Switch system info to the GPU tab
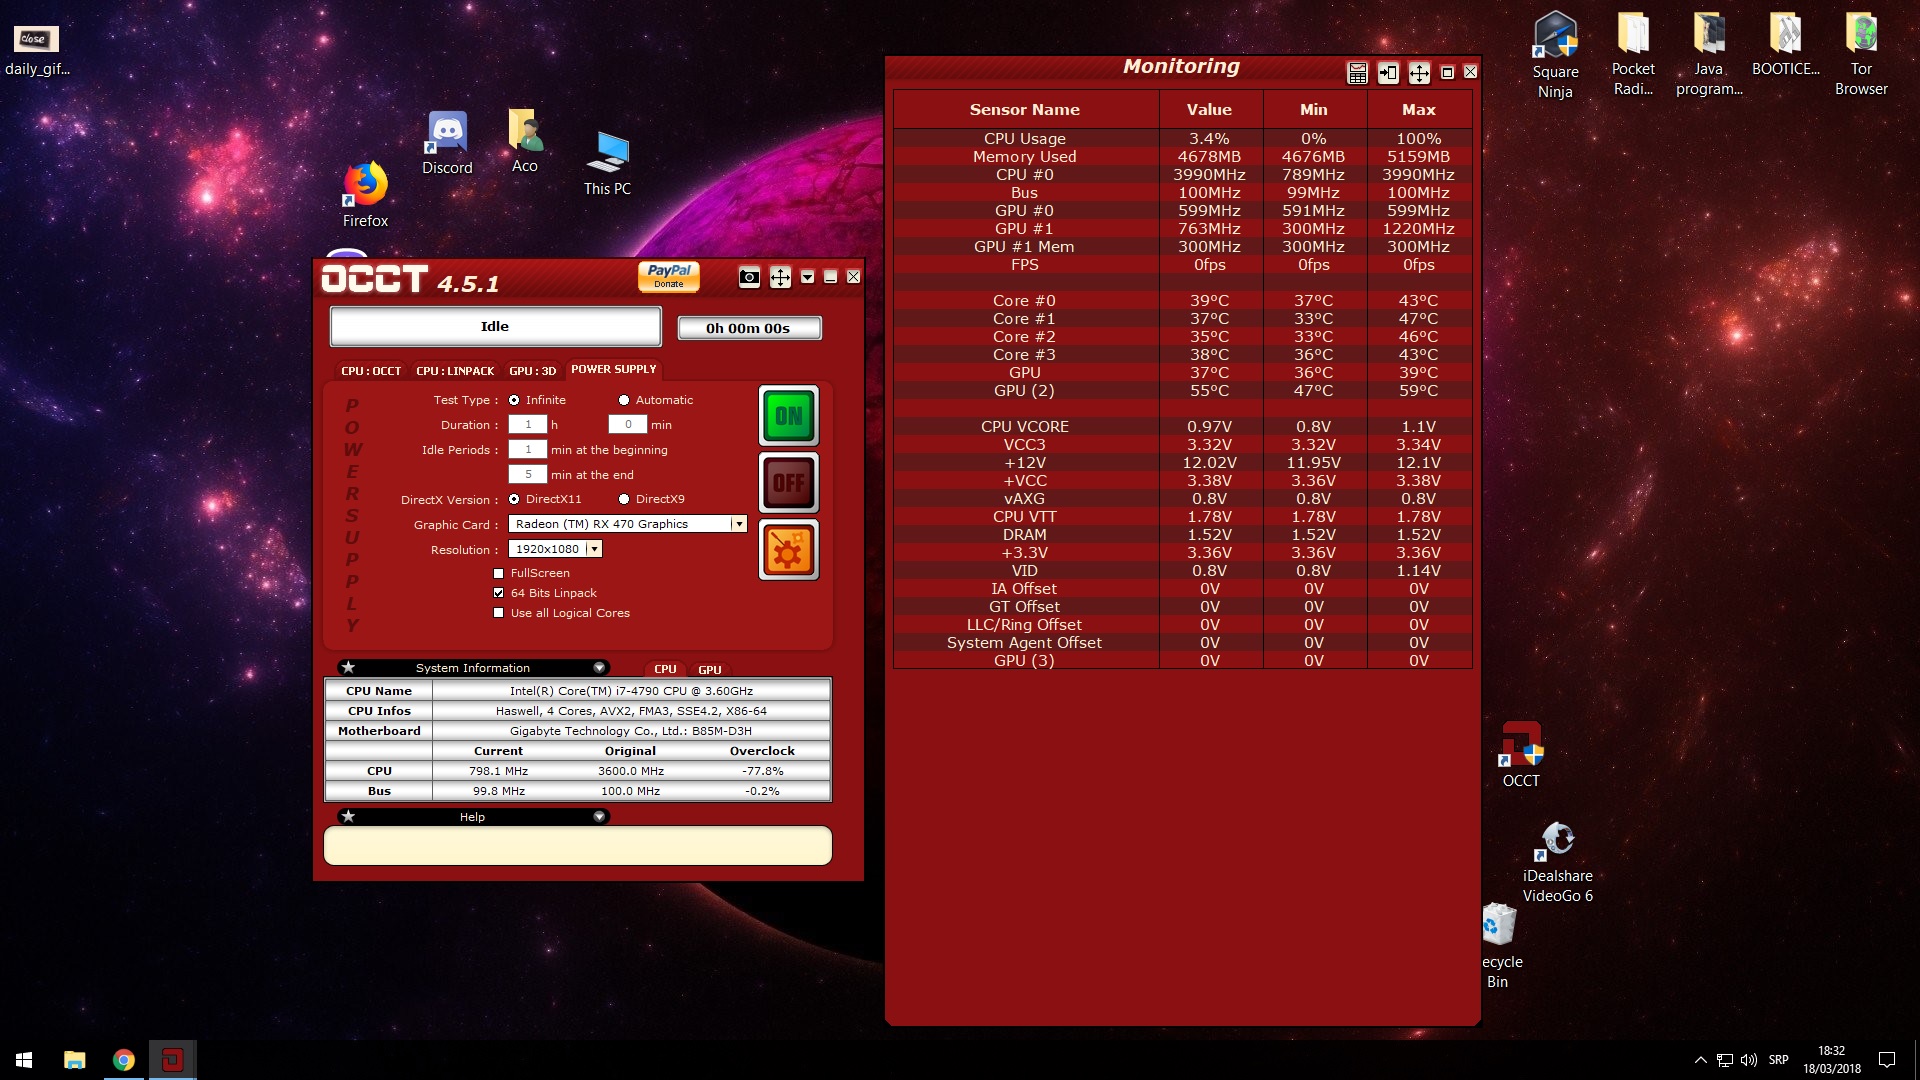 (x=710, y=669)
